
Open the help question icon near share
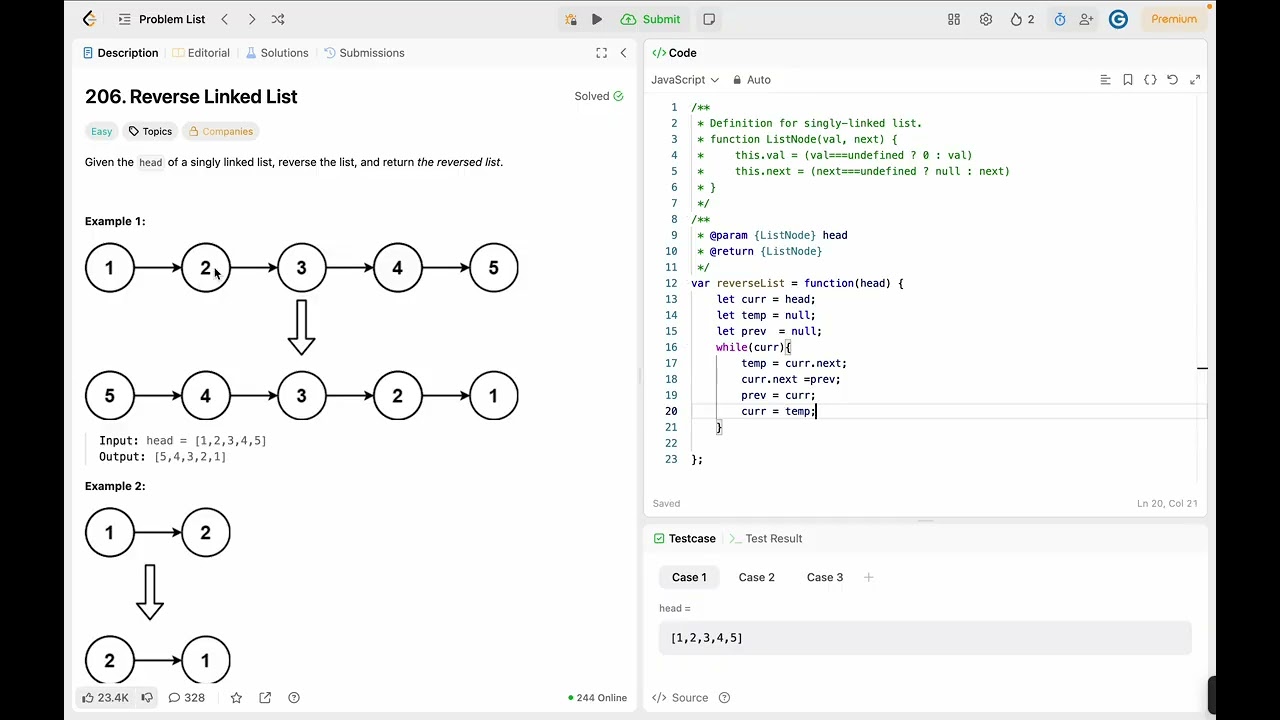pos(294,698)
